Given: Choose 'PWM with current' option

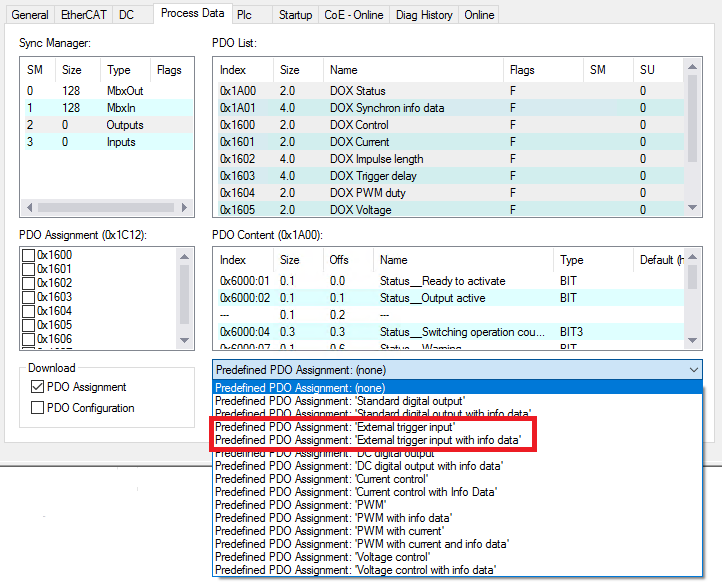Looking at the screenshot, I should tap(457, 531).
